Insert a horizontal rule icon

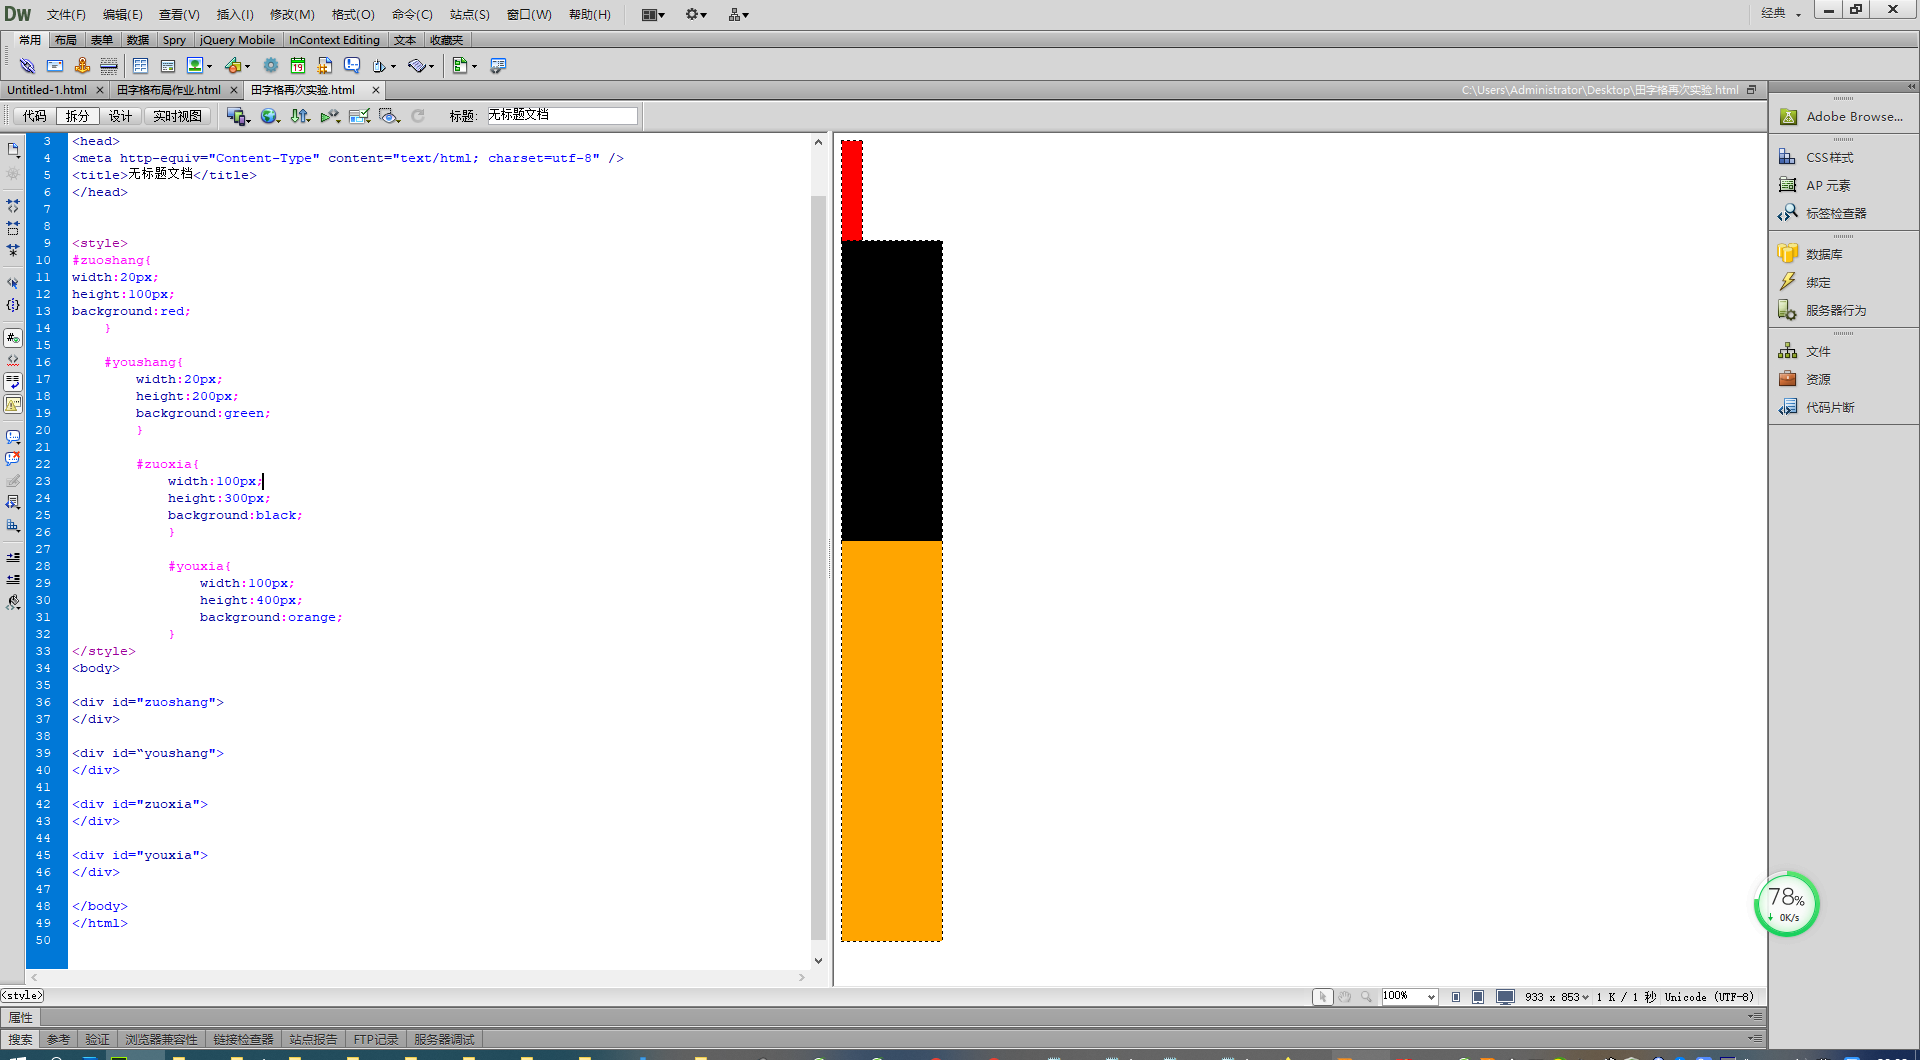tap(109, 66)
